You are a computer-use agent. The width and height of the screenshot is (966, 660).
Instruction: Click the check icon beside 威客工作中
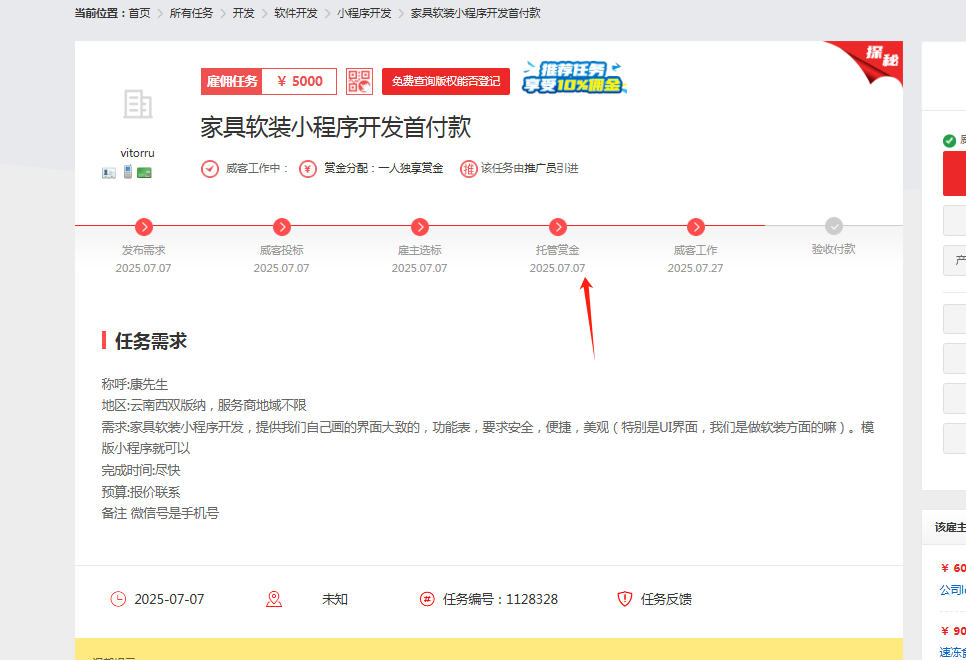(x=209, y=168)
